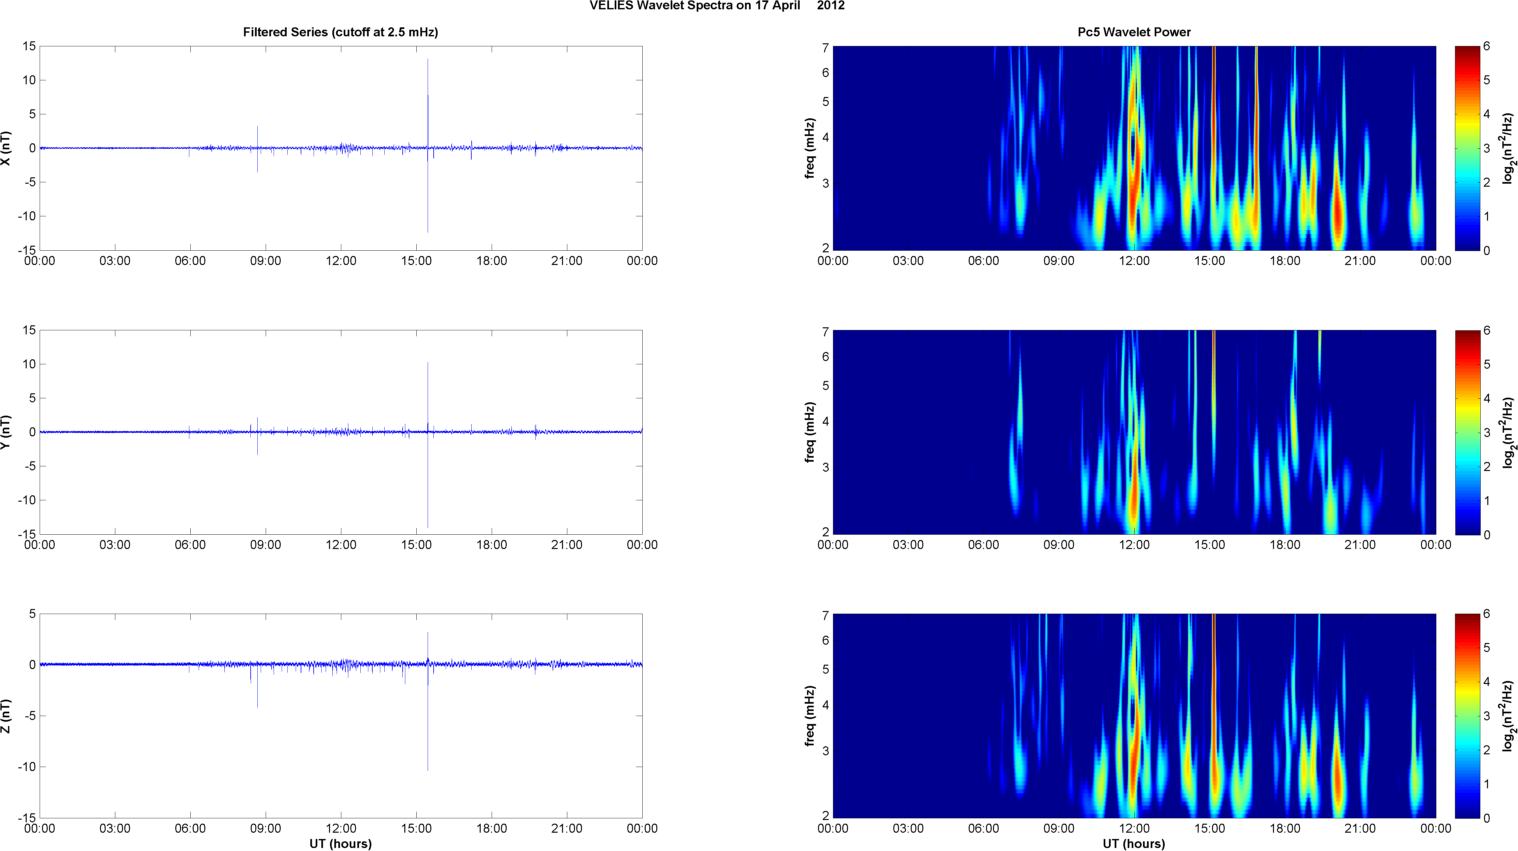This screenshot has width=1518, height=851.
Task: Click the top wavelet plot's 'freq (mHz)' label
Action: tap(810, 148)
